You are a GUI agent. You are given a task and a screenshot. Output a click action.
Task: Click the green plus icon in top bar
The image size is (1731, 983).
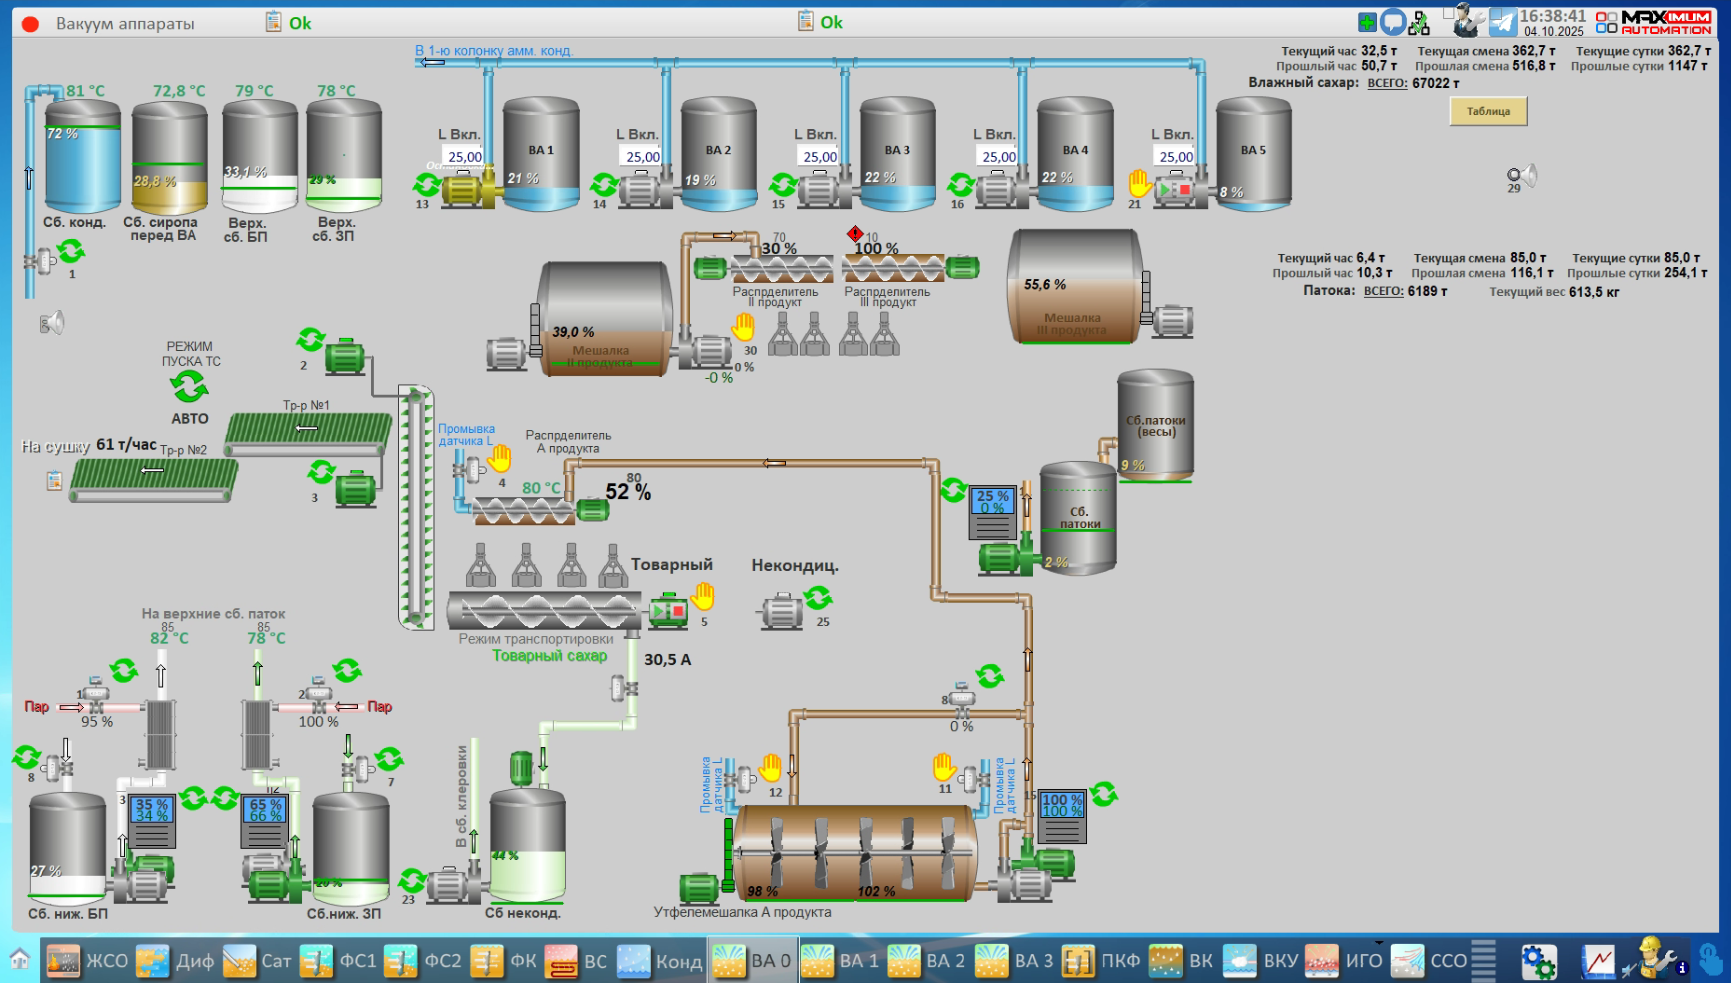click(1367, 22)
